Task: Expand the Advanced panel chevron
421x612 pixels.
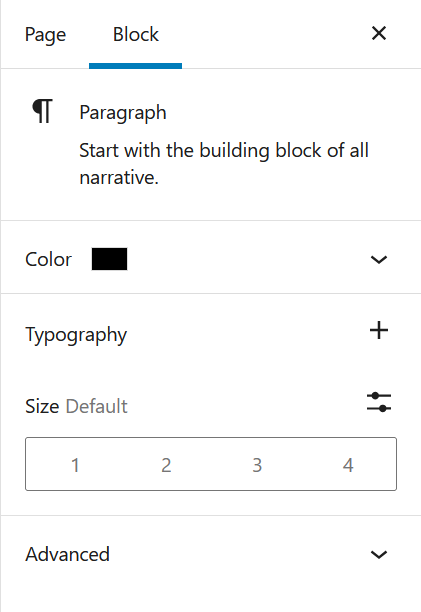Action: tap(379, 555)
